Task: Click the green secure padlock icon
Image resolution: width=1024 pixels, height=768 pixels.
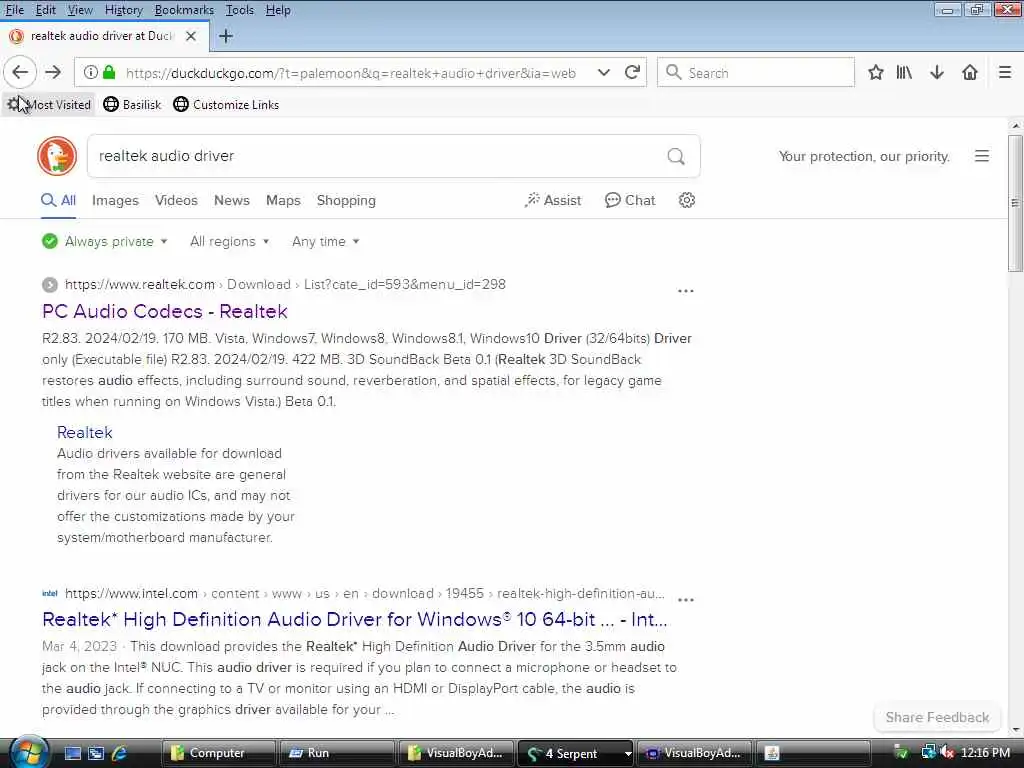Action: (109, 72)
